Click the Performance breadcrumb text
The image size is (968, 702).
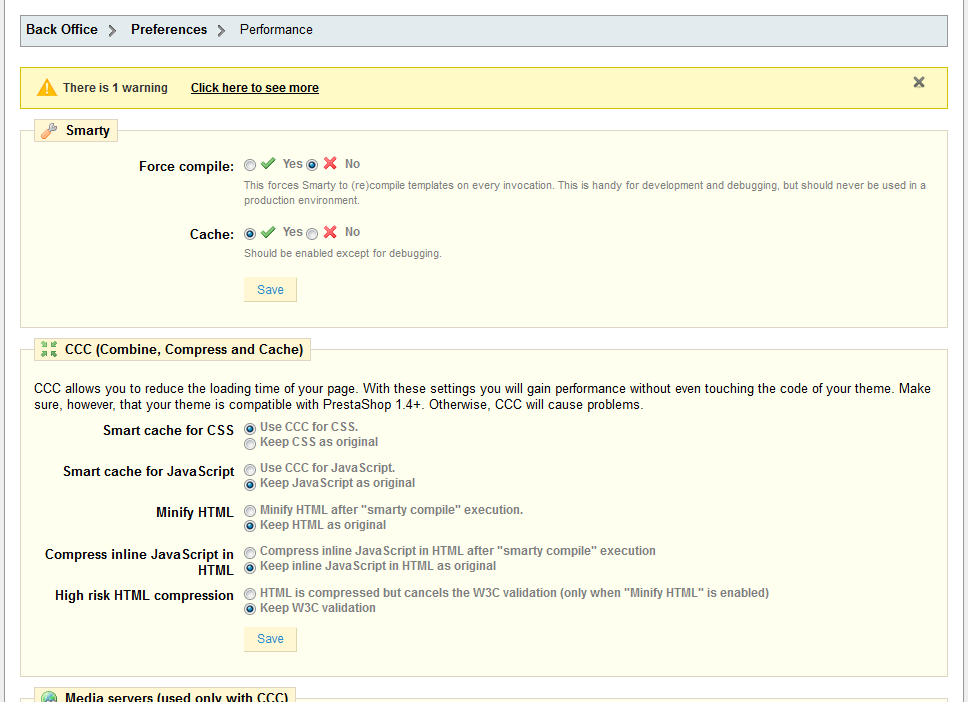pos(276,30)
